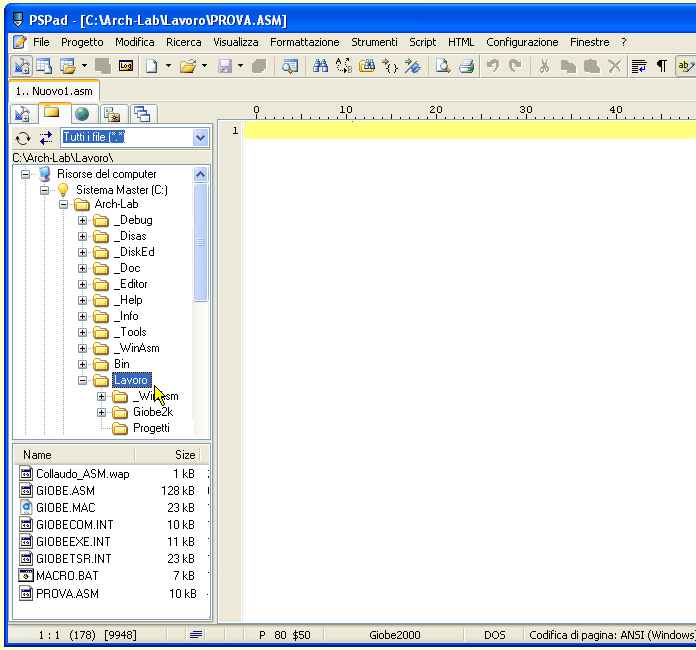696x650 pixels.
Task: Expand the _Editor folder
Action: click(x=83, y=284)
